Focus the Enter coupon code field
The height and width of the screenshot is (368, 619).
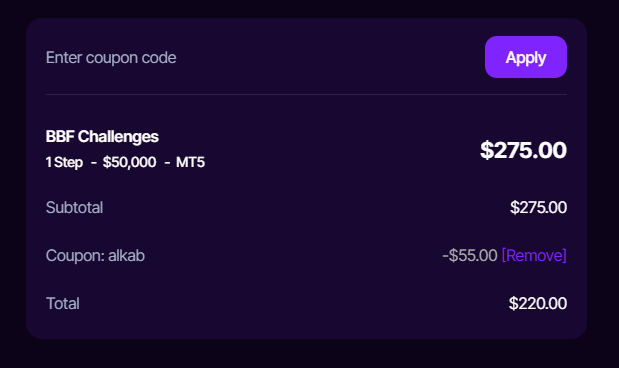(261, 58)
